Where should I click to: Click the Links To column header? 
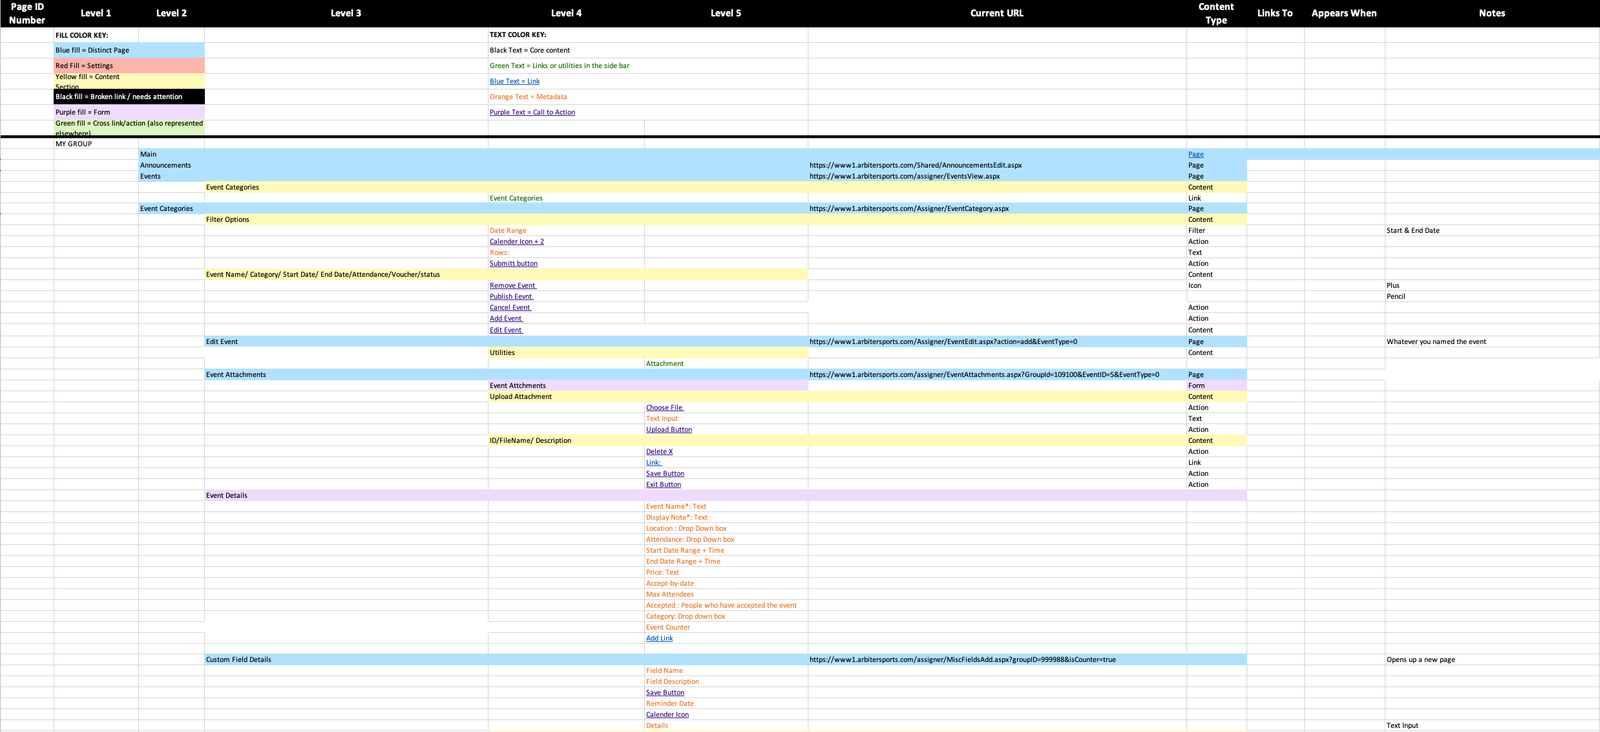1275,13
